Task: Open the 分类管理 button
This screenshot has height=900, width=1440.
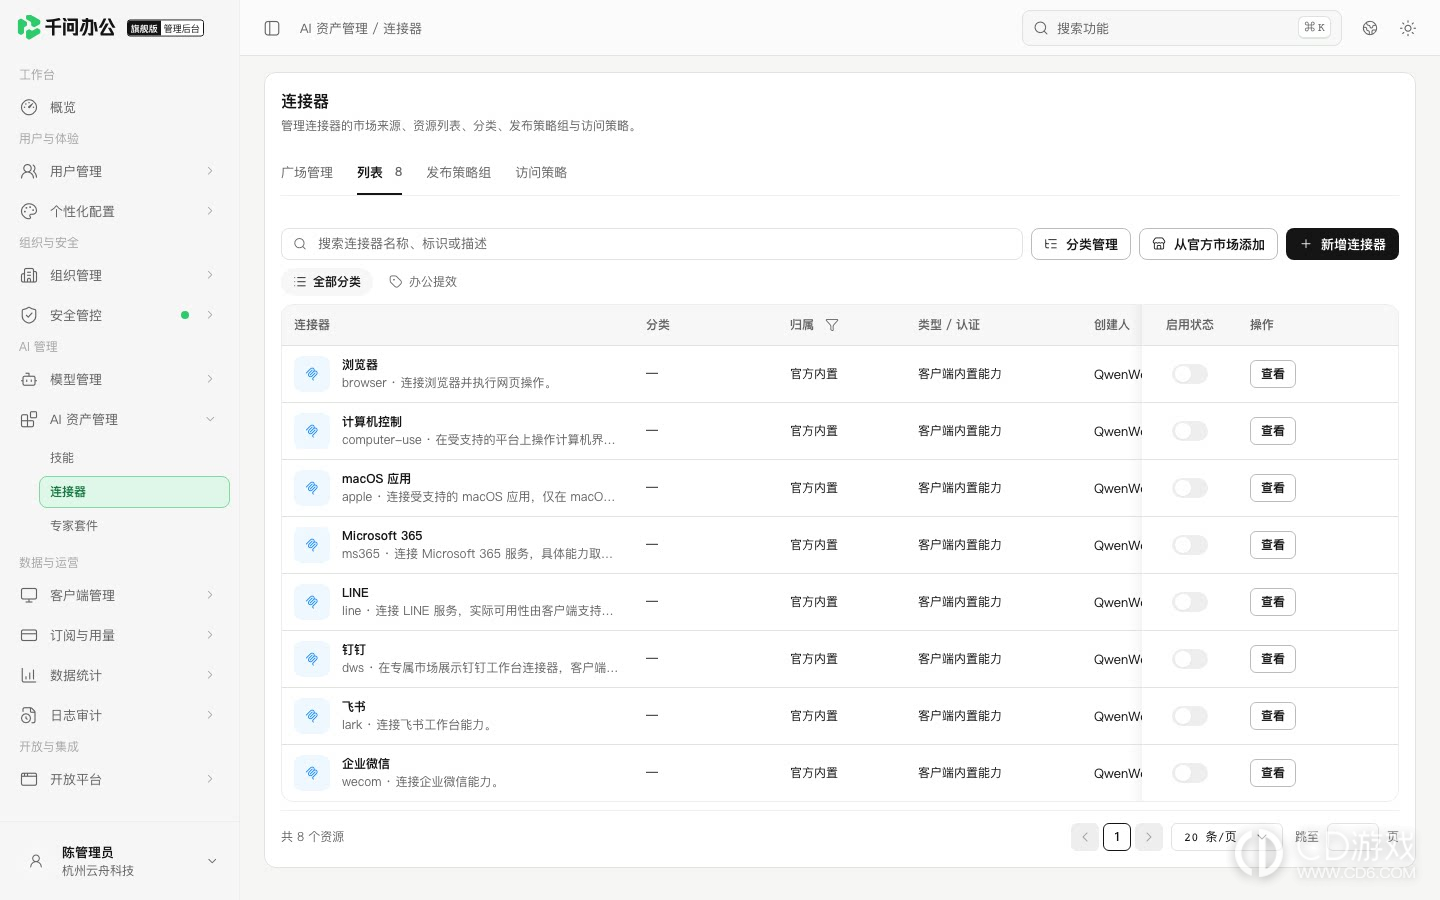Action: click(x=1081, y=244)
